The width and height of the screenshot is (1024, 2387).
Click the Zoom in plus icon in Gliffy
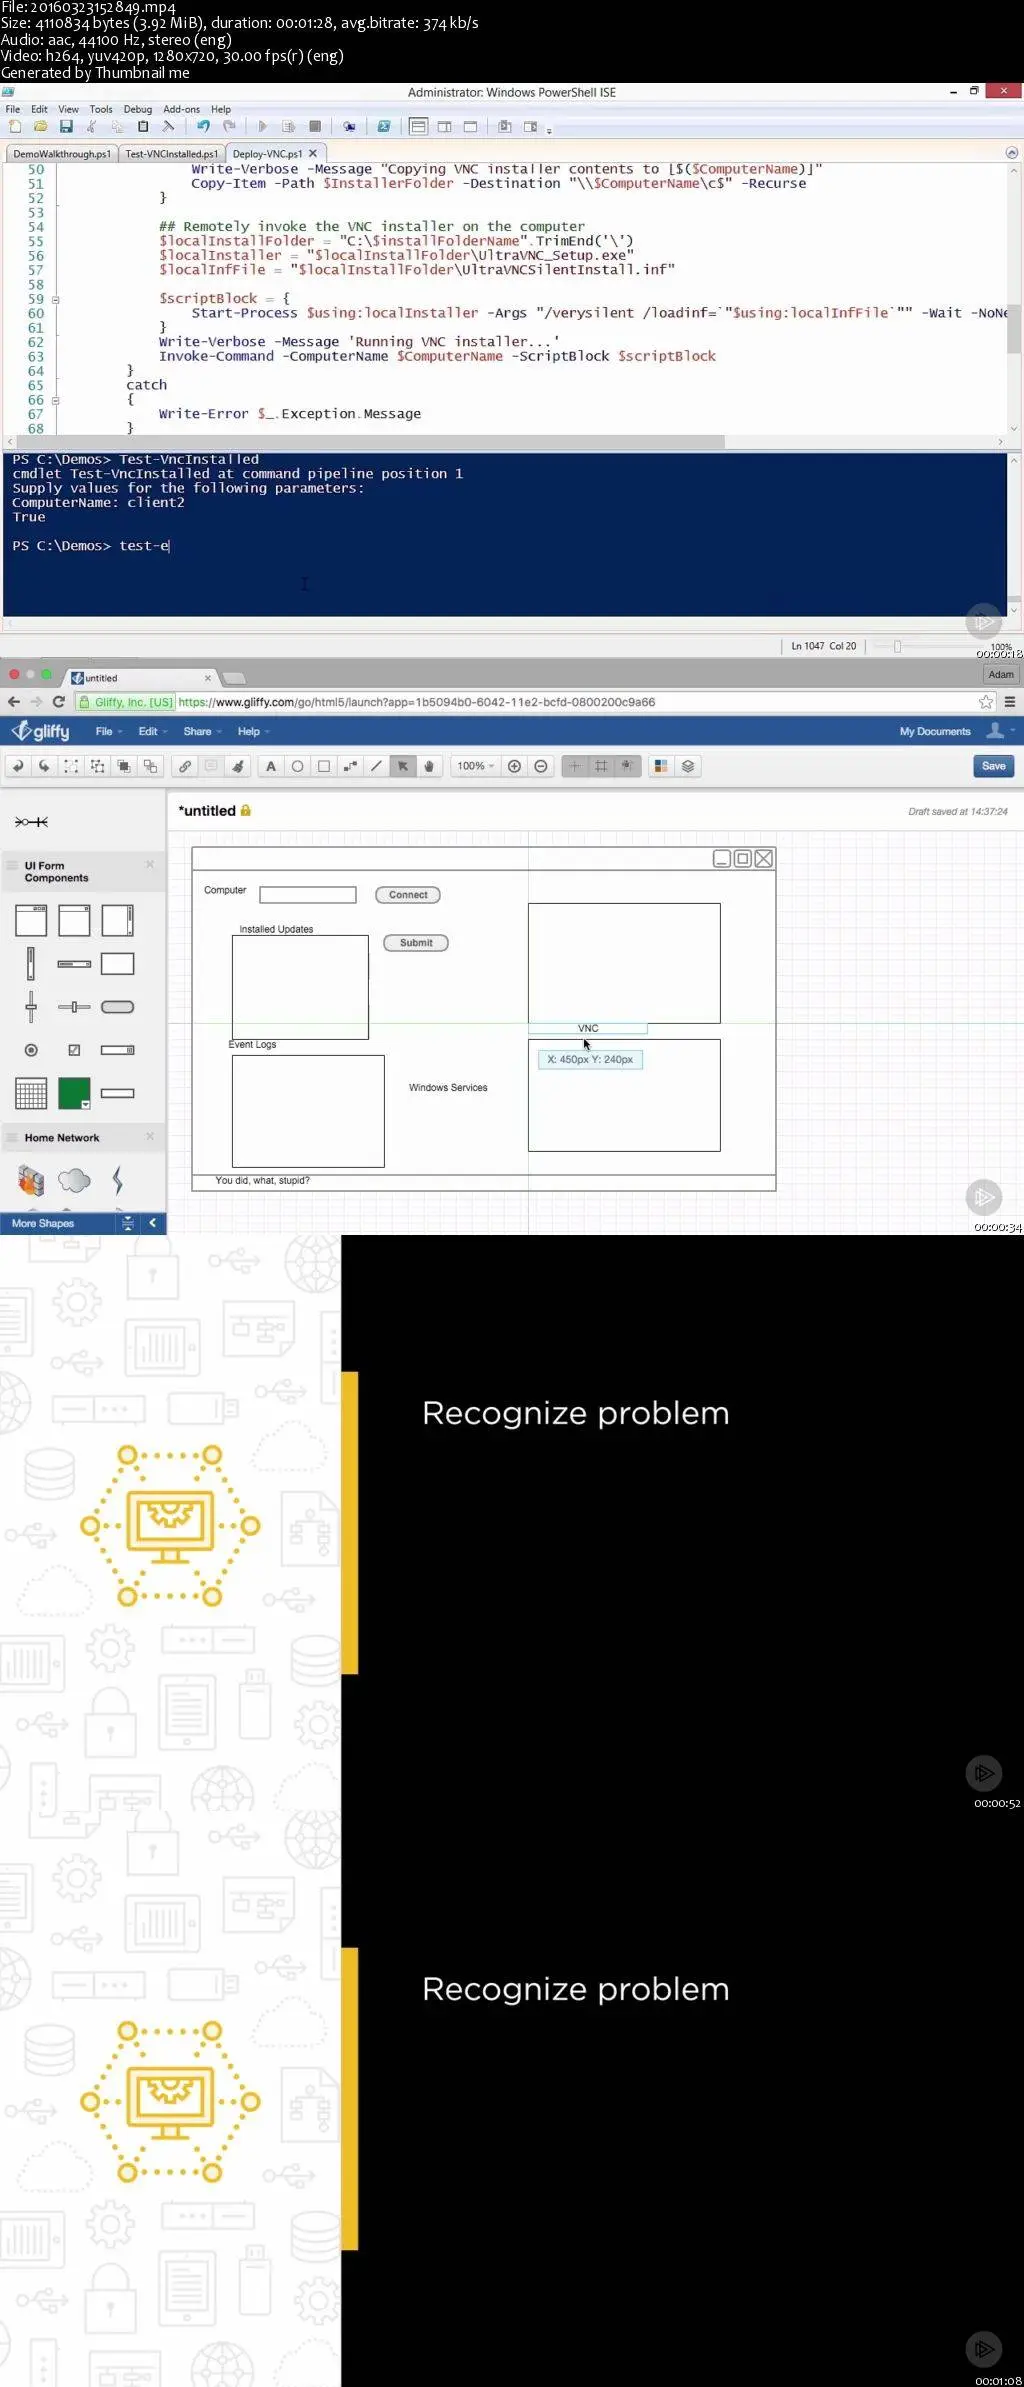(515, 766)
